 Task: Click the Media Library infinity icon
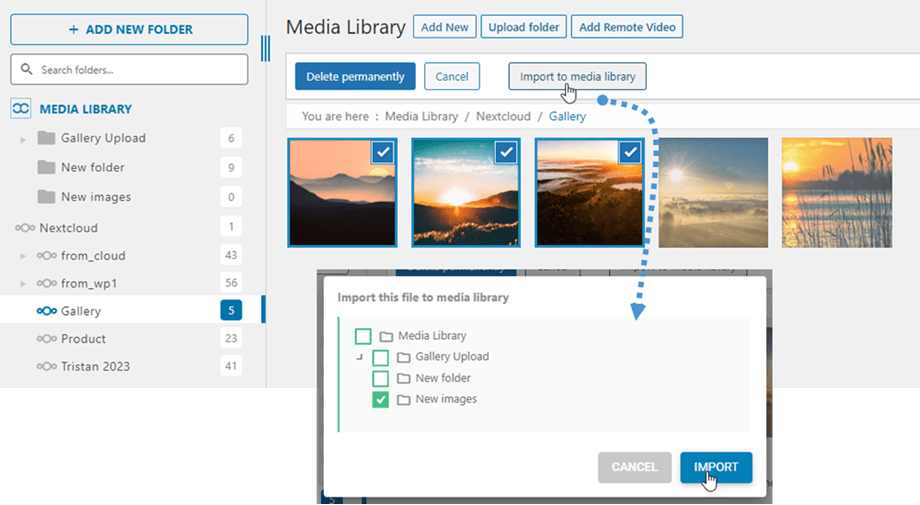tap(20, 109)
